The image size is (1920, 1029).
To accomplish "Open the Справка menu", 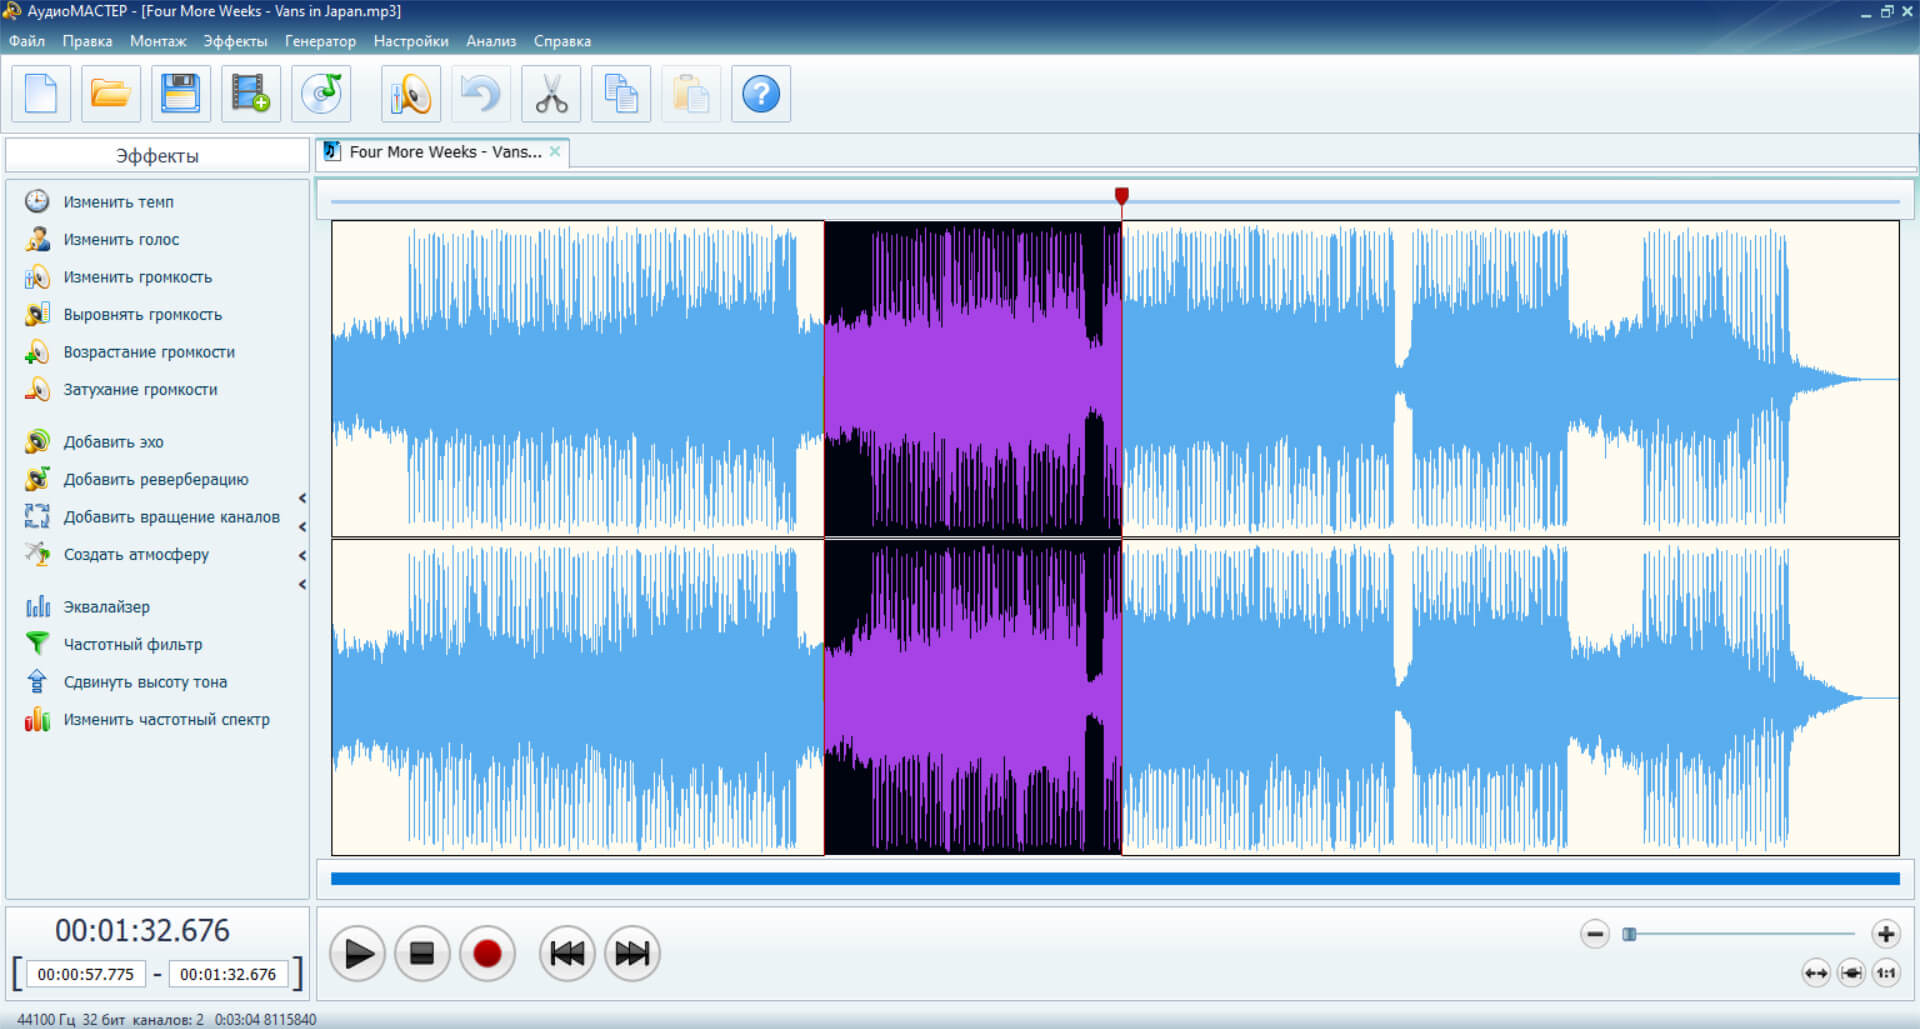I will (562, 41).
